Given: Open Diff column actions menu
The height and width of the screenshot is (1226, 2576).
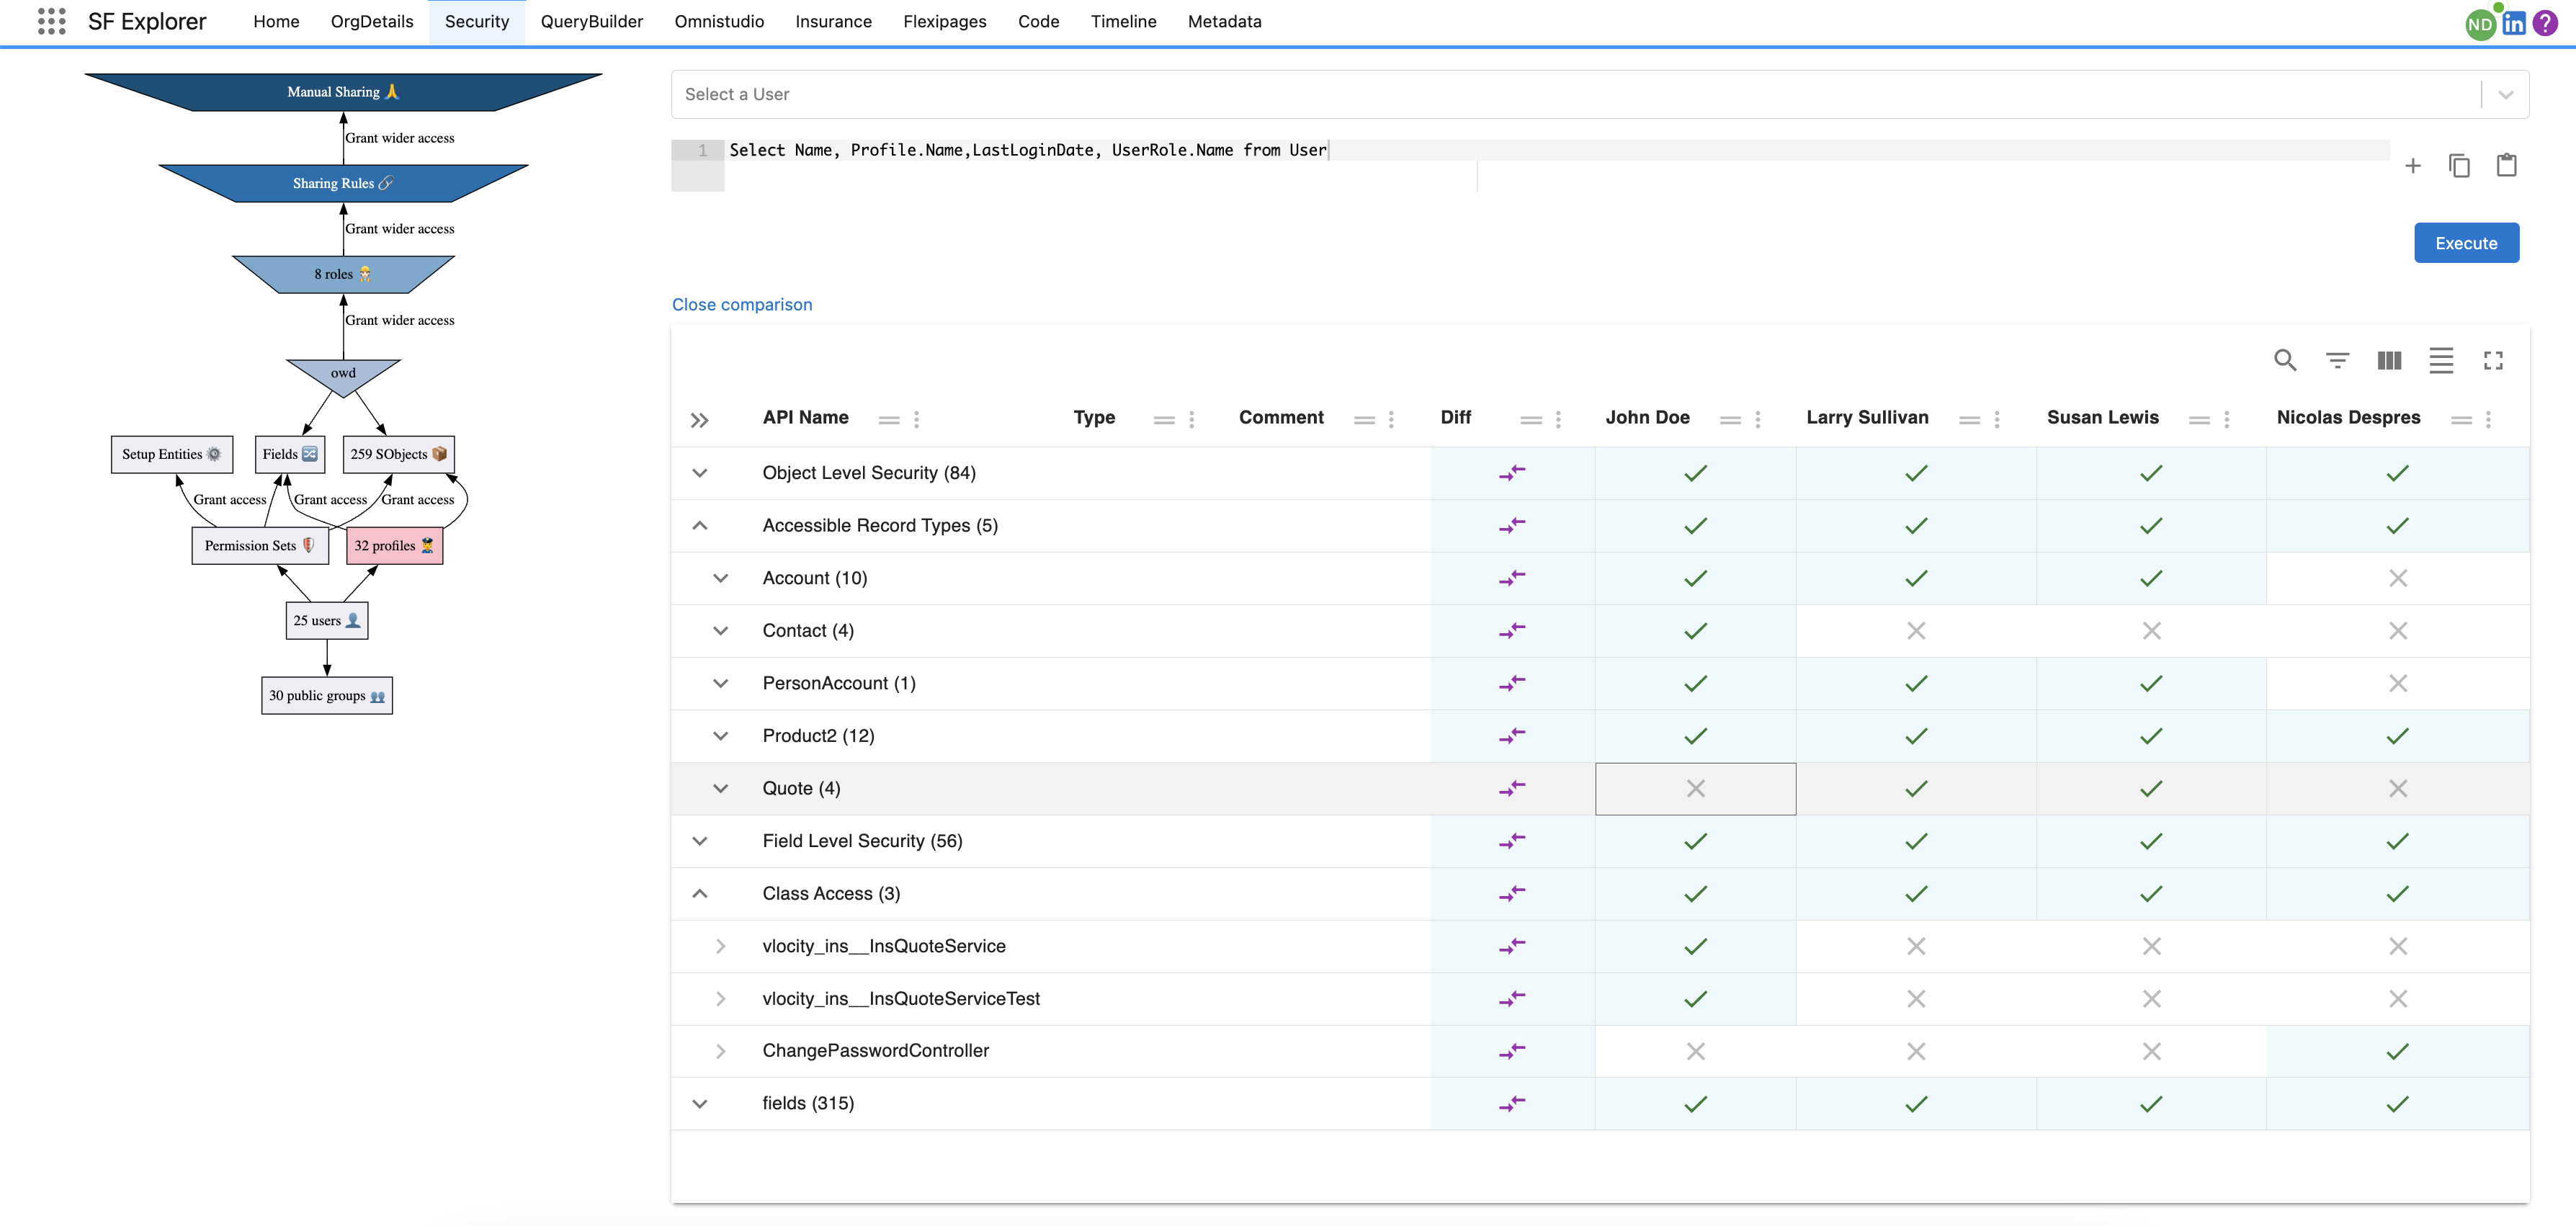Looking at the screenshot, I should click(1558, 420).
